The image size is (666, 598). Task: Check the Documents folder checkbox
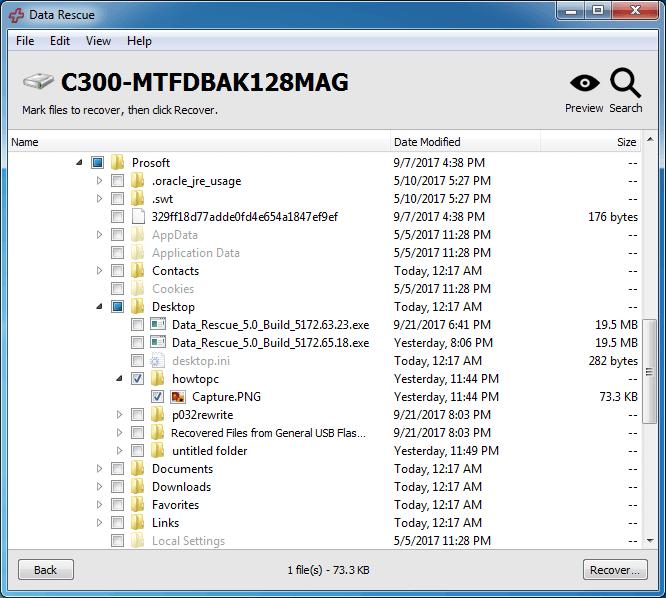[x=117, y=468]
